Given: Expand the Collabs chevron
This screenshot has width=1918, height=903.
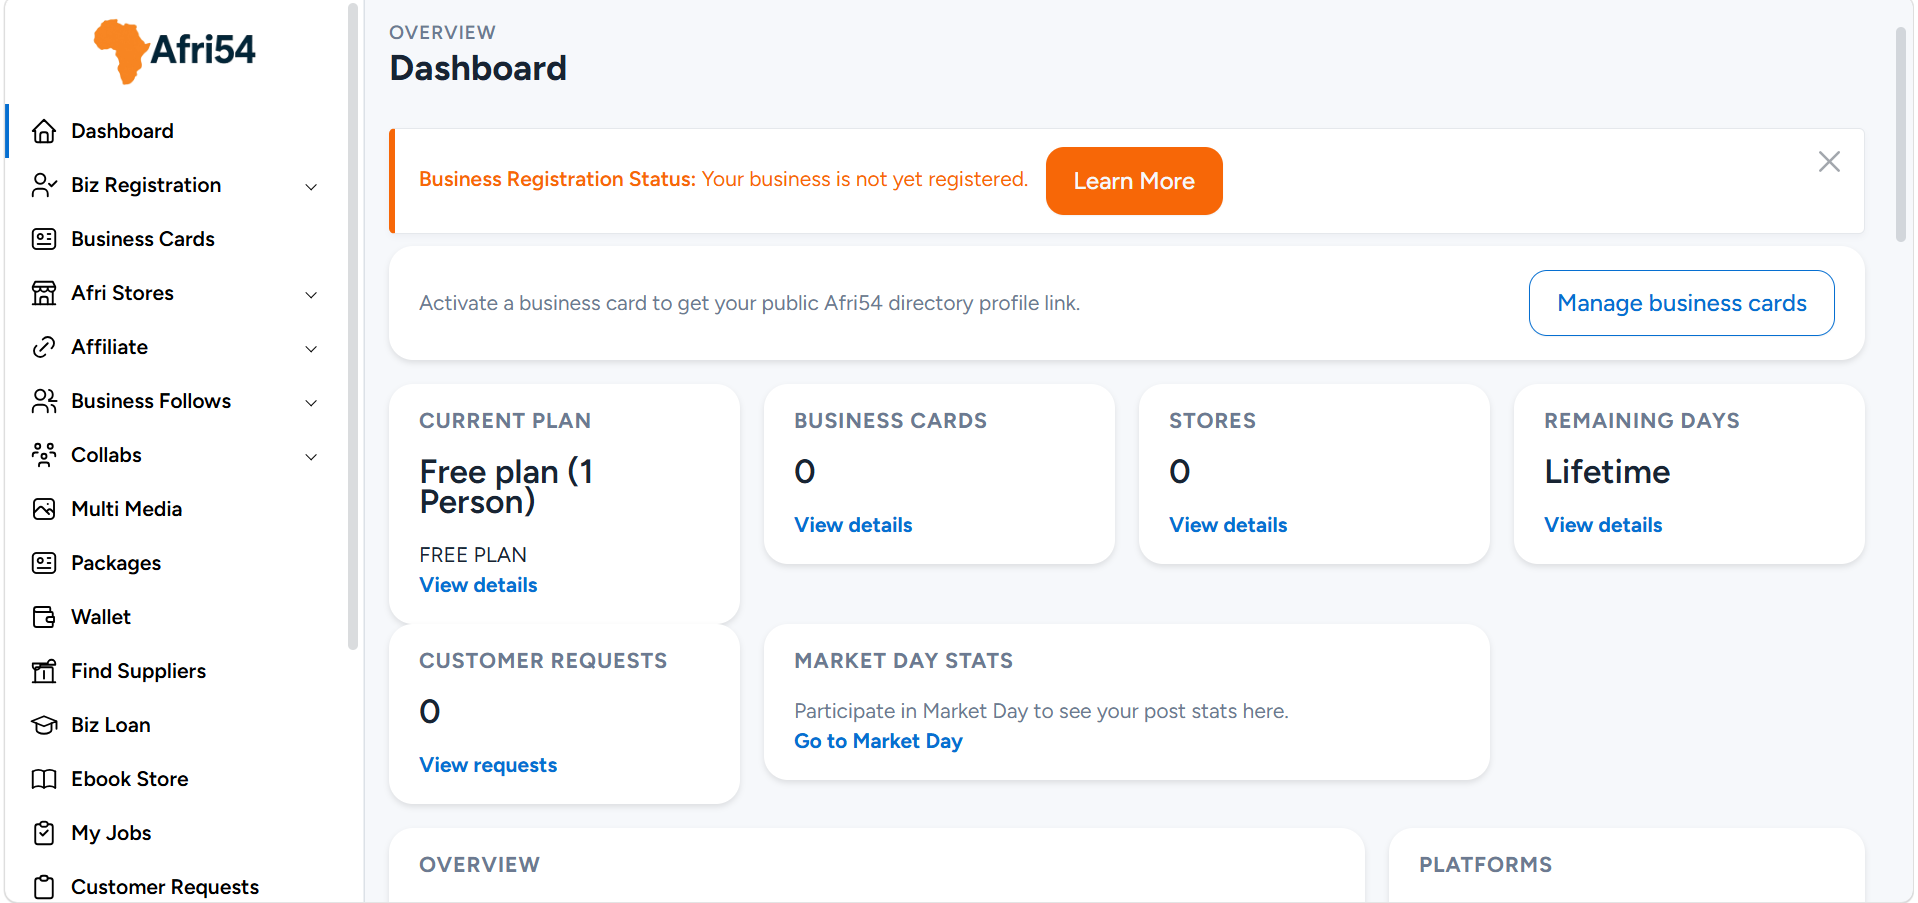Looking at the screenshot, I should pyautogui.click(x=311, y=457).
